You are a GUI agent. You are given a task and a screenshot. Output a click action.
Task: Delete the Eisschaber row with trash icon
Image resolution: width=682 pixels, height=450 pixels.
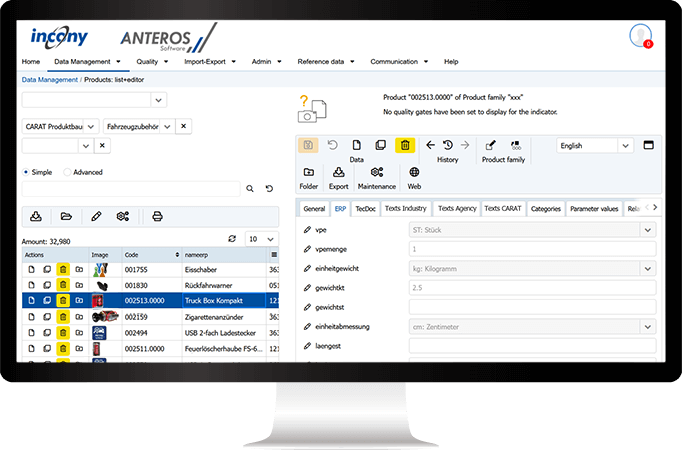pyautogui.click(x=63, y=270)
